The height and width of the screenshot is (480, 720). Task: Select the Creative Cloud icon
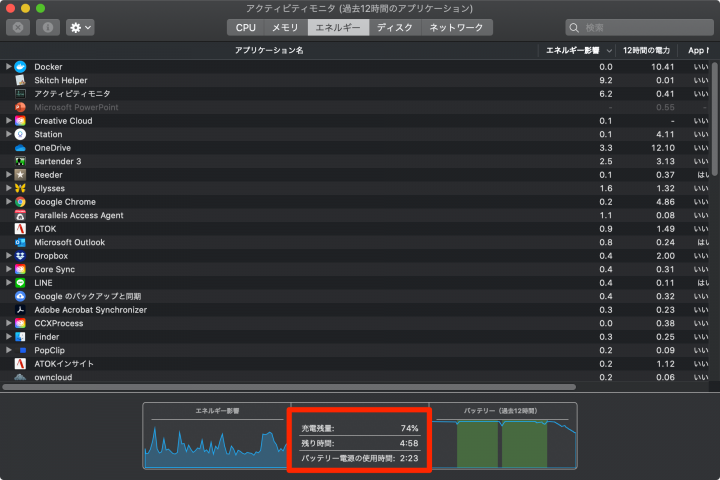coord(20,121)
